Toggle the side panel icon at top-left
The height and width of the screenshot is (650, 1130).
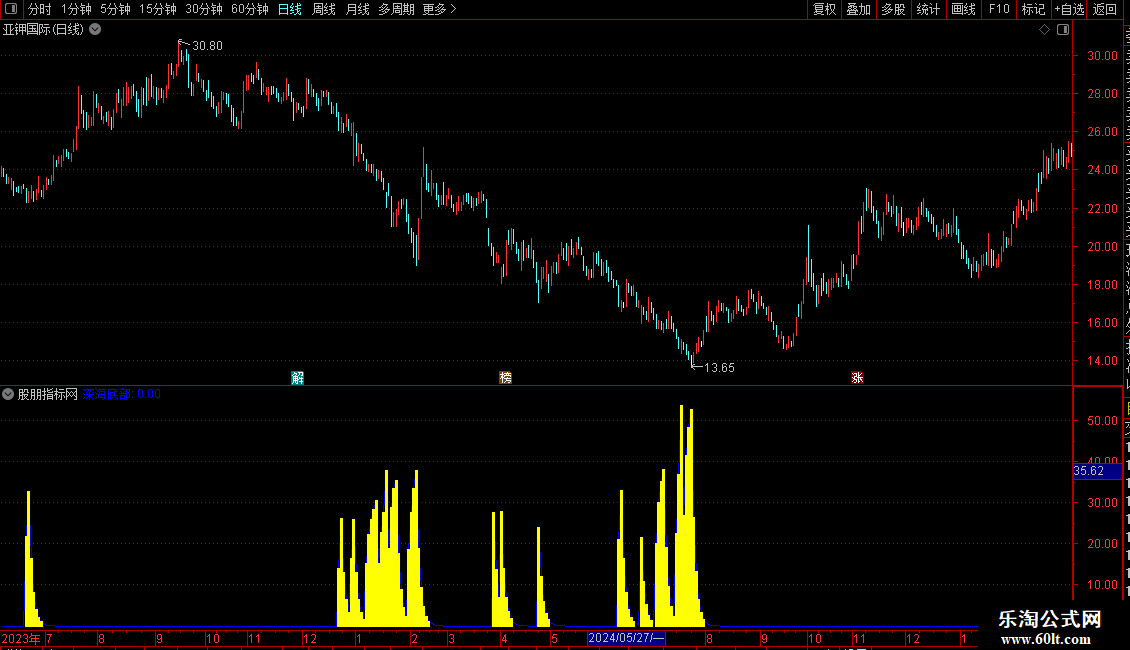click(x=11, y=9)
